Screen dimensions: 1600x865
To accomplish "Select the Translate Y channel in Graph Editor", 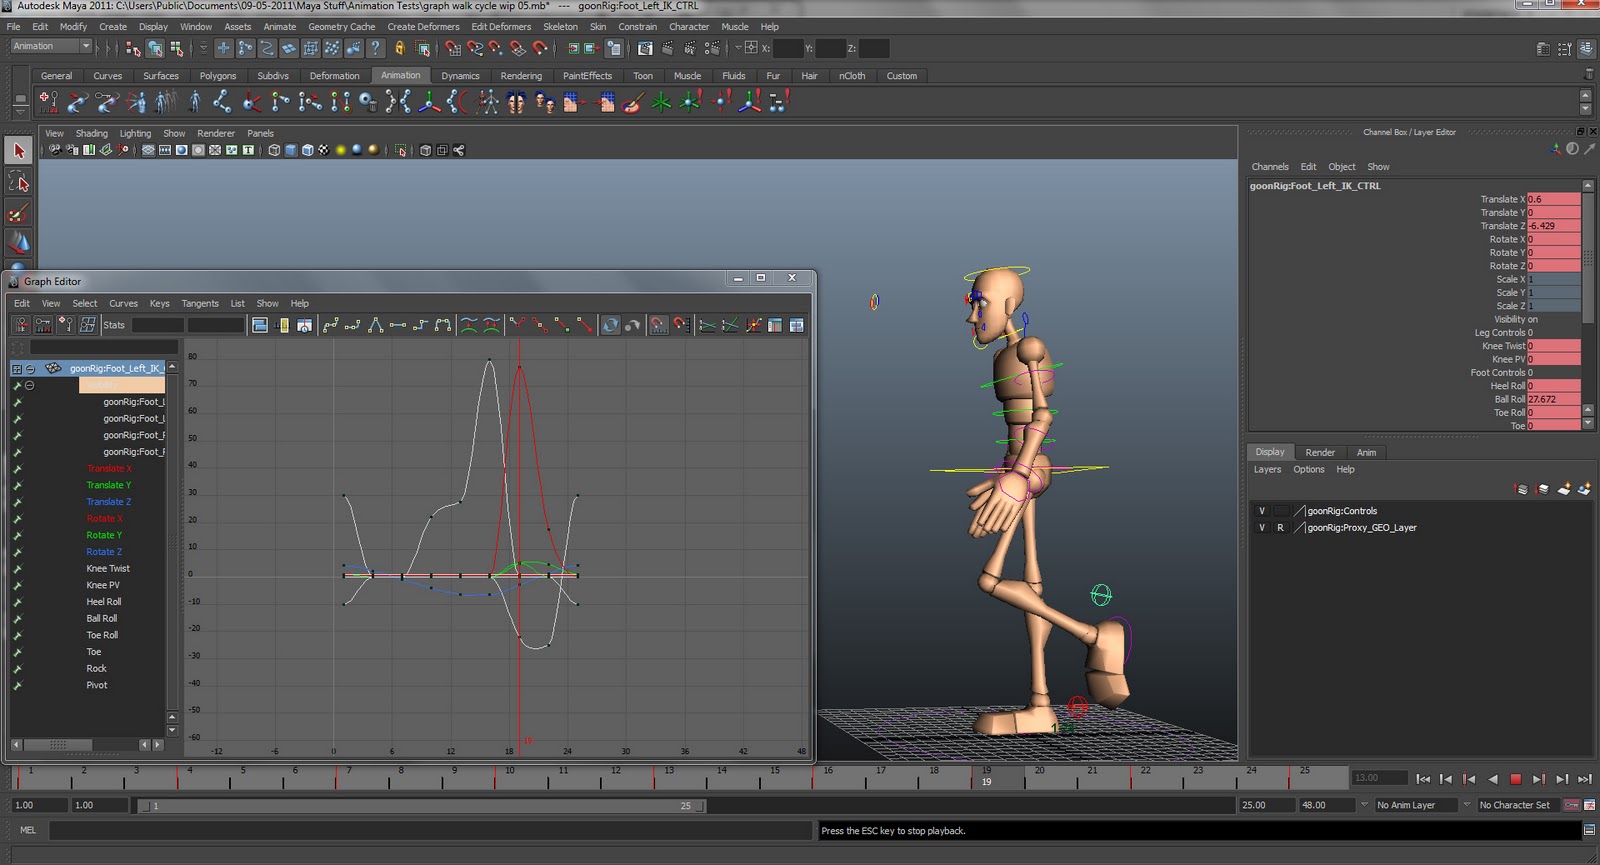I will coord(108,485).
